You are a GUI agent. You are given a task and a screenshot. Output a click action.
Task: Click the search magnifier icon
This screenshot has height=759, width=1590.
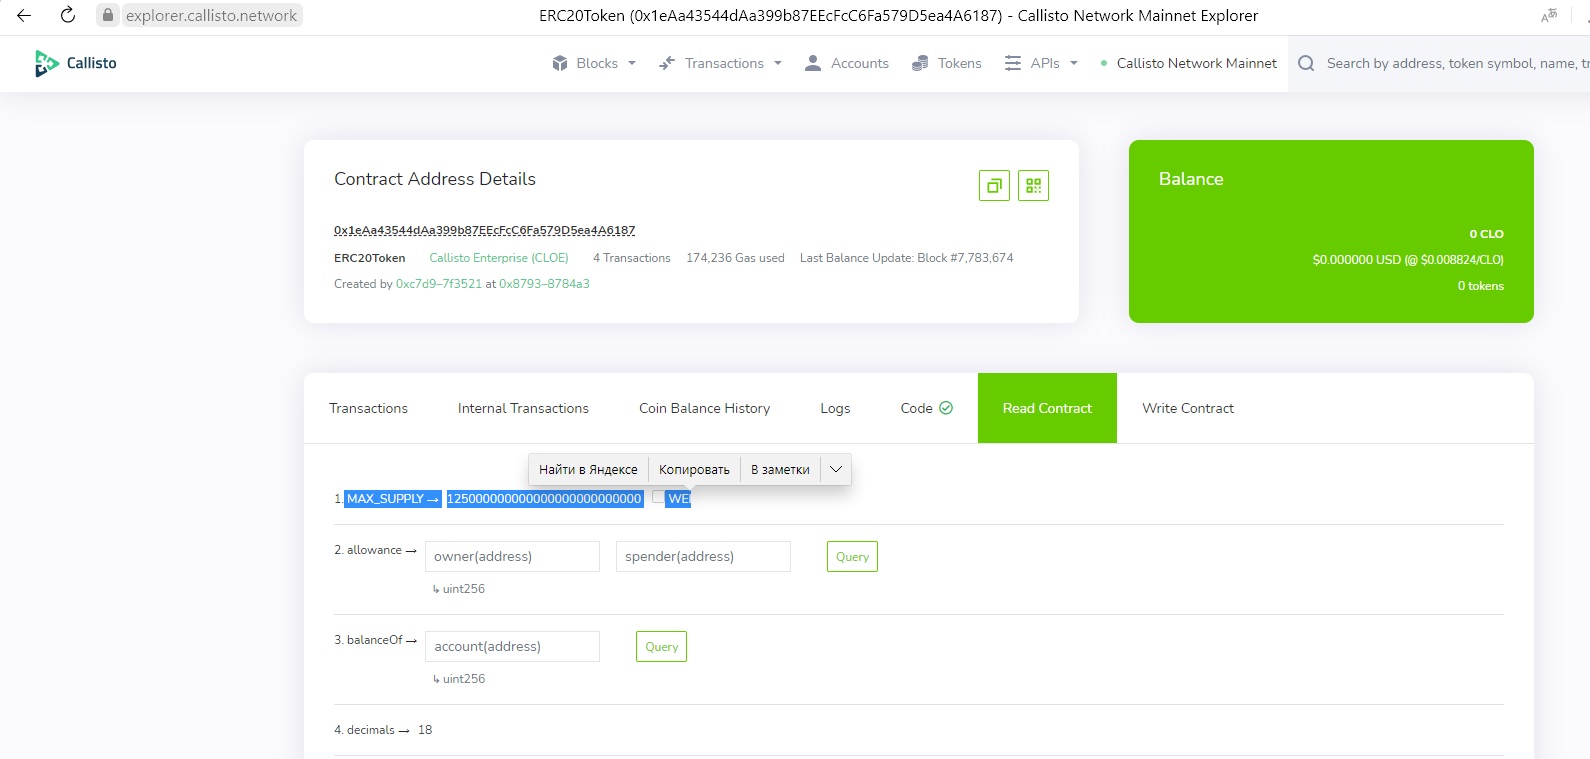point(1306,63)
